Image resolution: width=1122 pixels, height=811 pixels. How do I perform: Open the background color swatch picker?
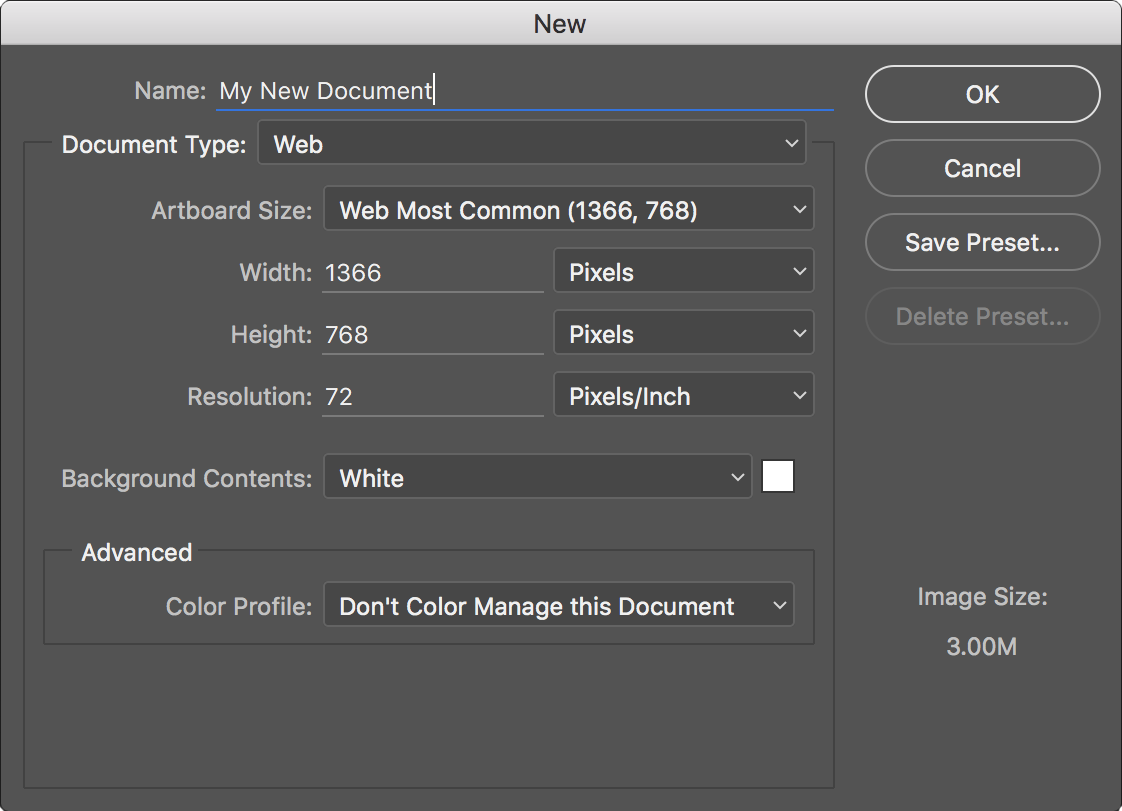(778, 476)
